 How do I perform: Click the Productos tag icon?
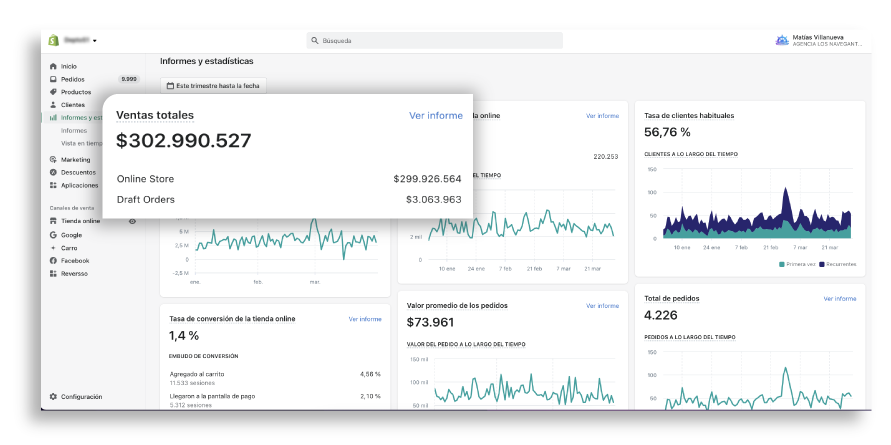pyautogui.click(x=53, y=92)
